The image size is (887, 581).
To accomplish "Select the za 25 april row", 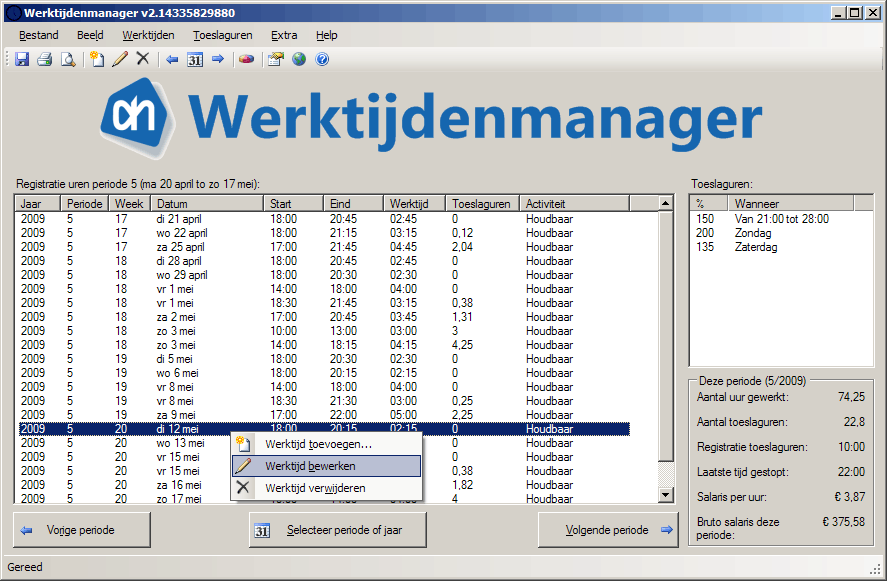I will click(324, 247).
